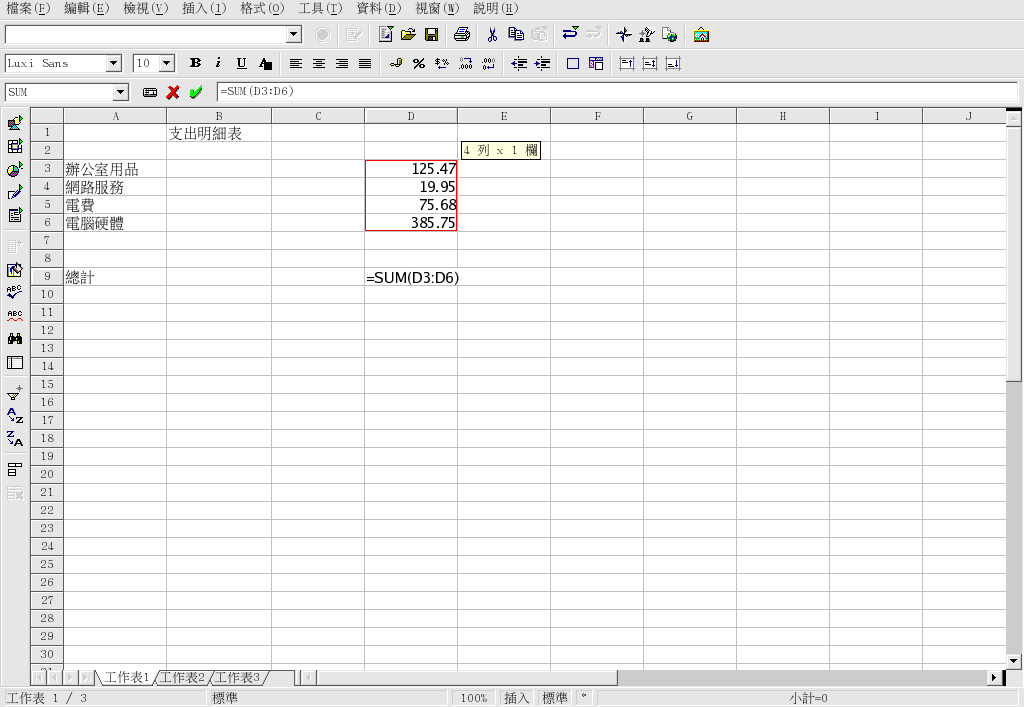
Task: Expand the SUM name box dropdown
Action: pos(121,92)
